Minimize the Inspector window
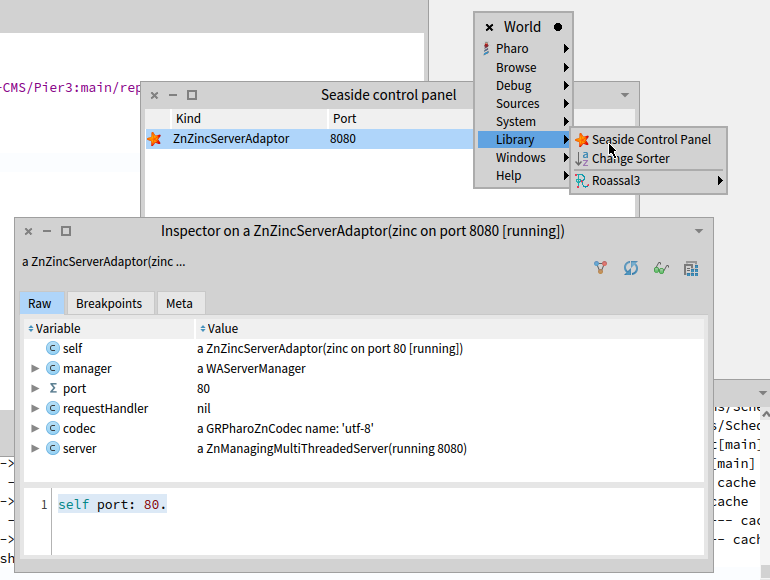The image size is (770, 580). click(47, 231)
